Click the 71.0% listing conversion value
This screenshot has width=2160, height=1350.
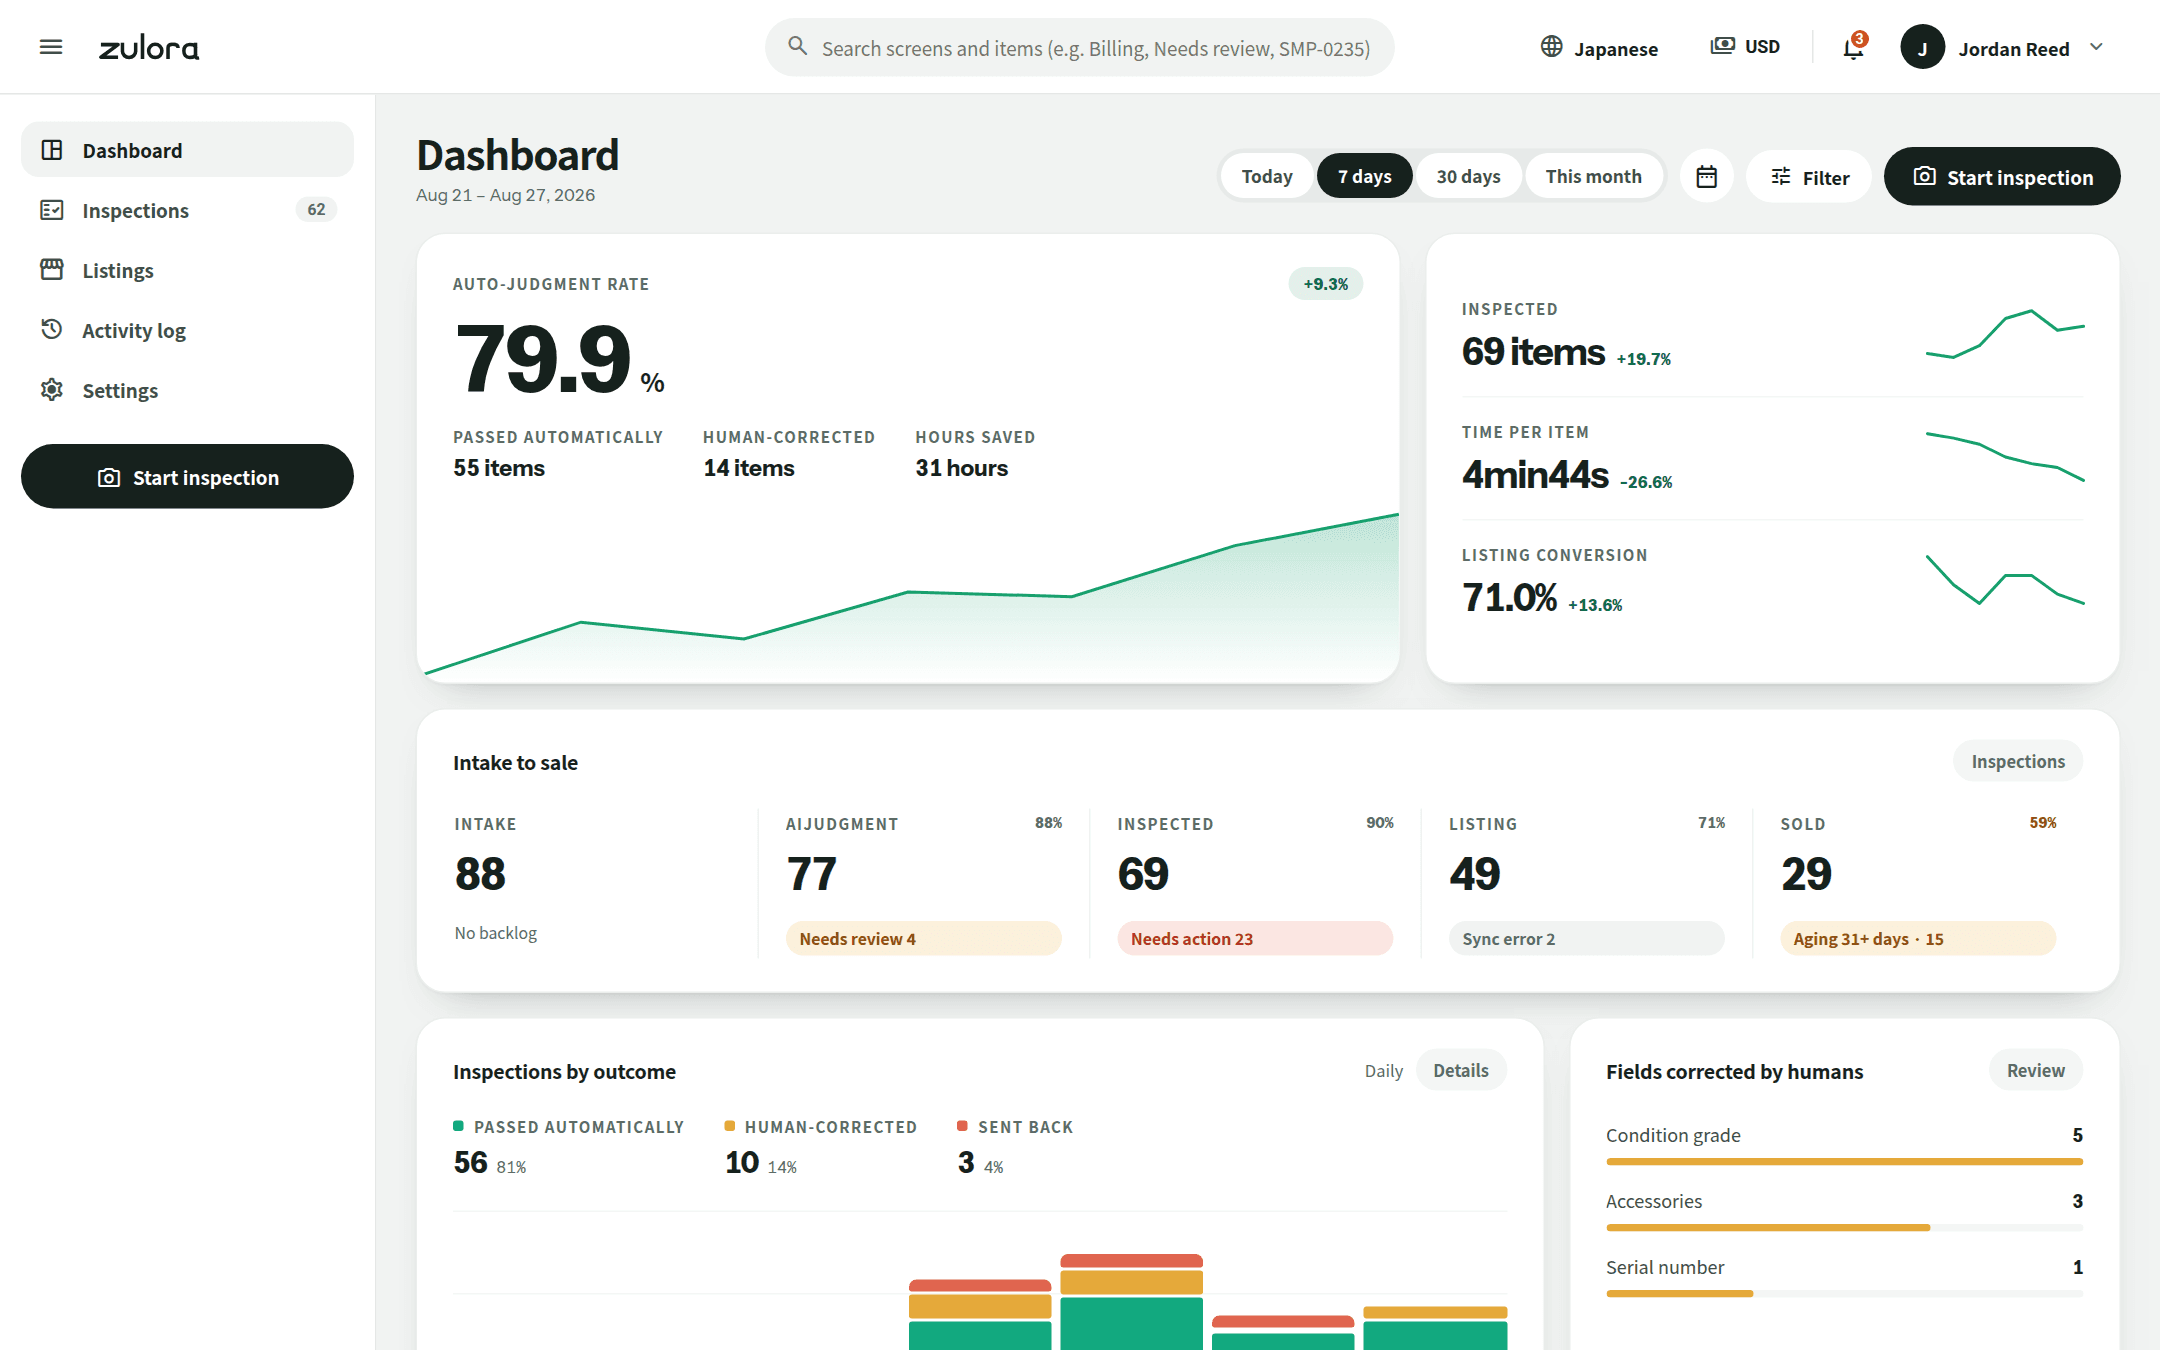1509,598
